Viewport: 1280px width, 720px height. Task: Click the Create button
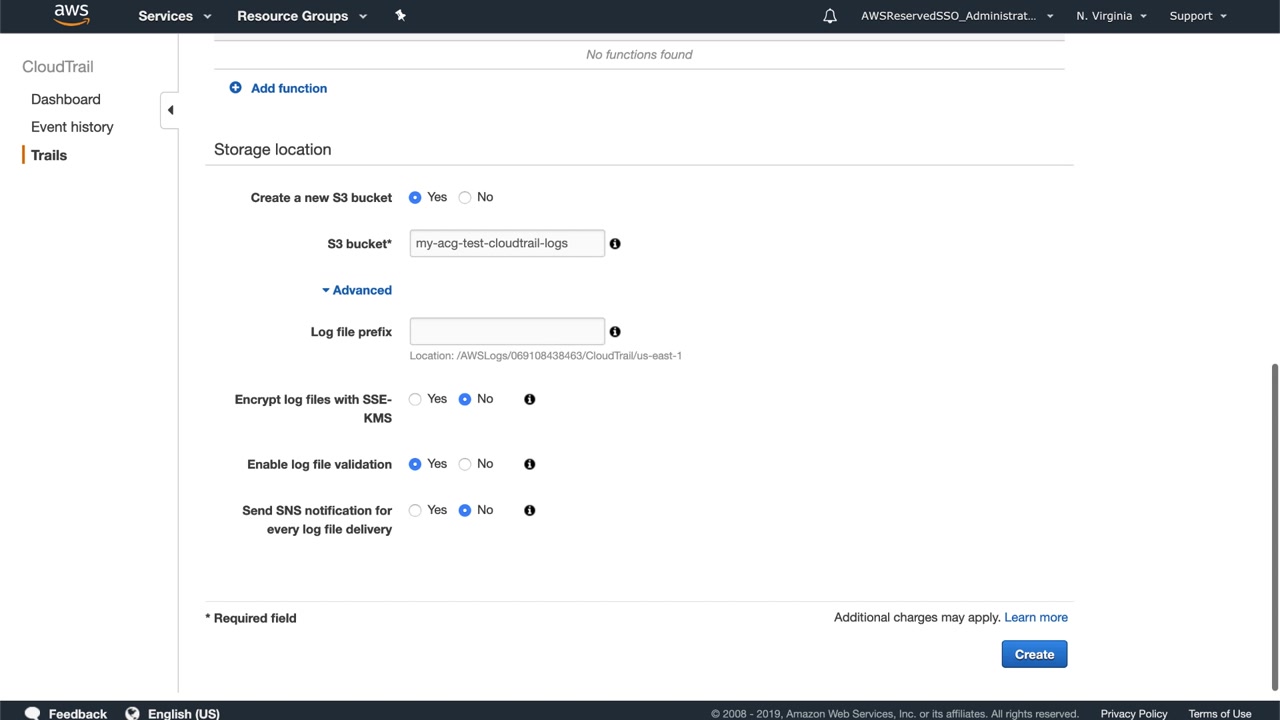click(x=1034, y=654)
